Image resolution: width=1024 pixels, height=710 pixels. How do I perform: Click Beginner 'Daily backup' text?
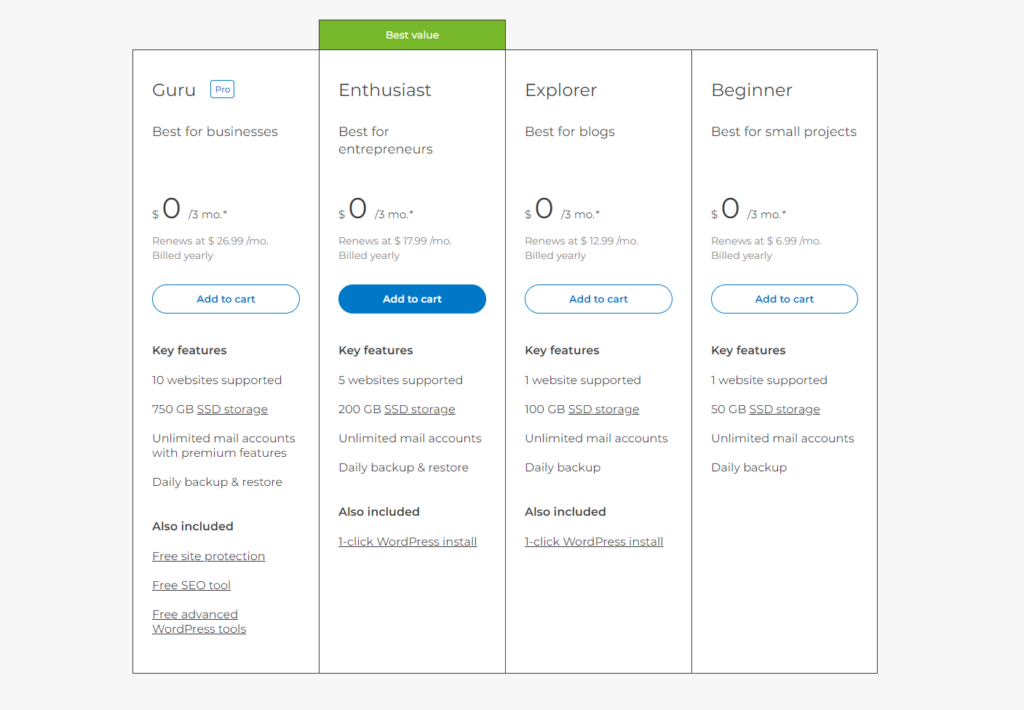pyautogui.click(x=749, y=468)
